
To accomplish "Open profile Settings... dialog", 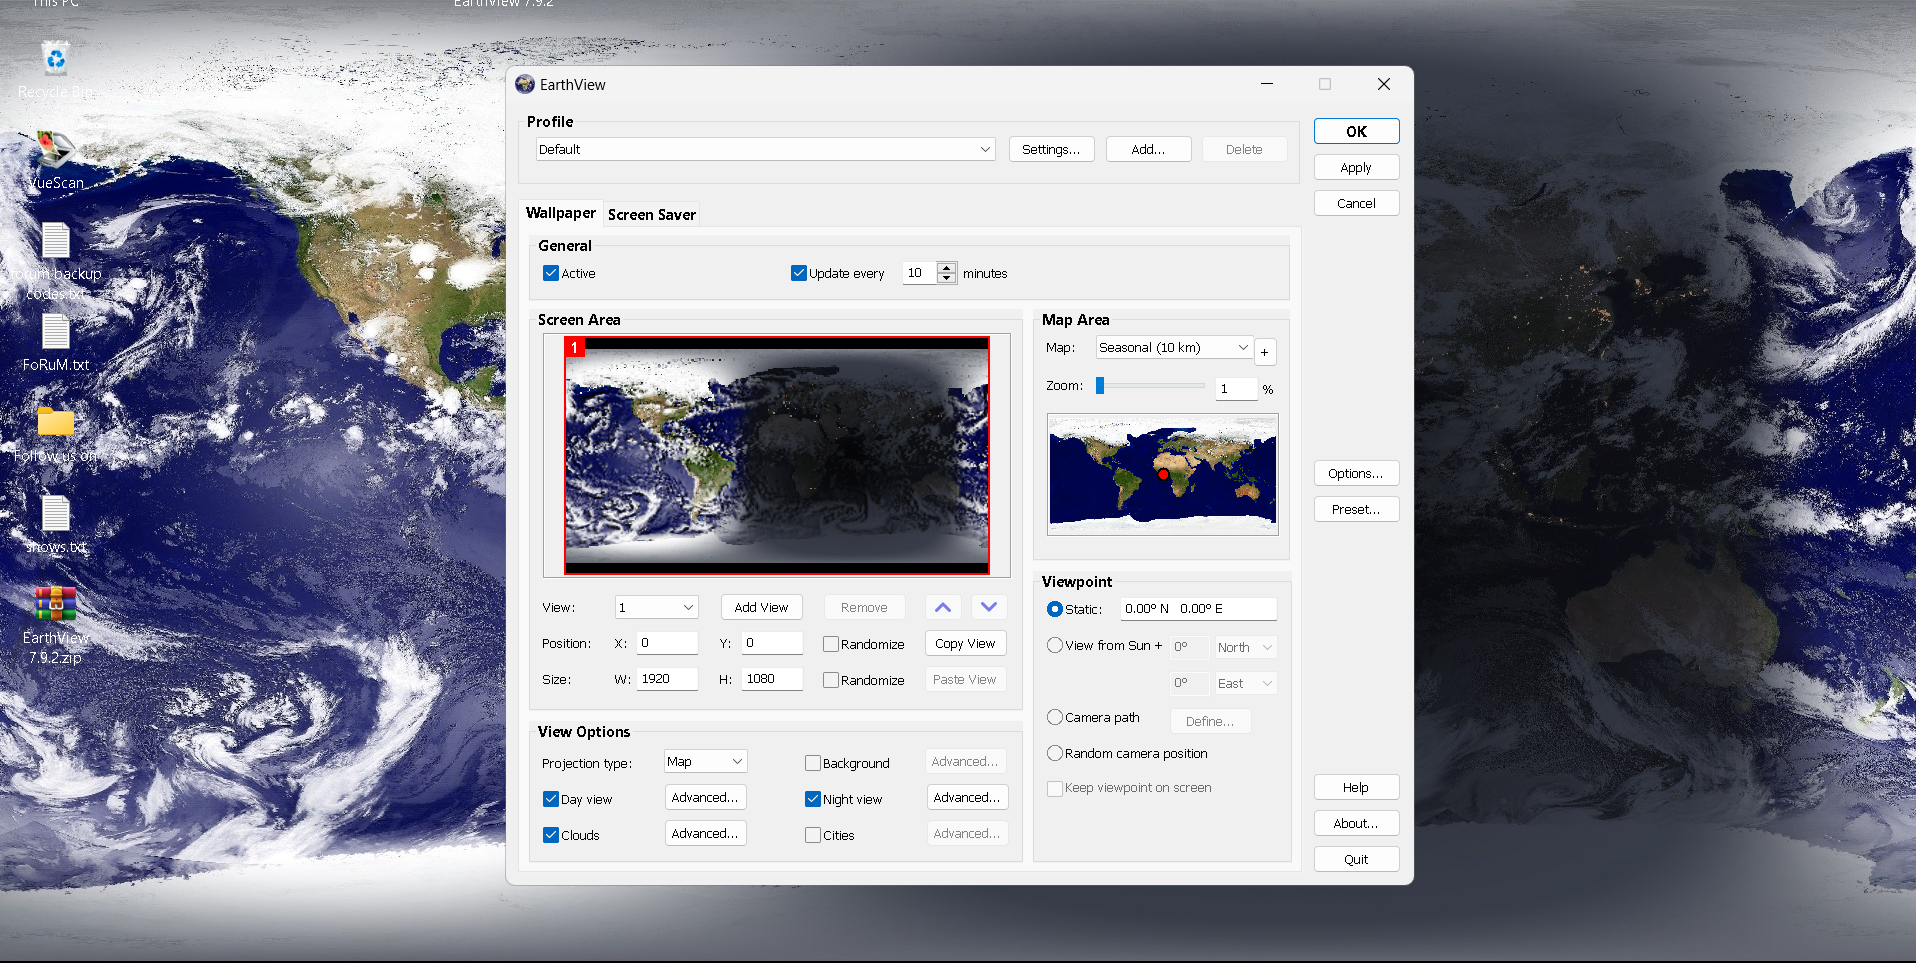I will point(1051,149).
